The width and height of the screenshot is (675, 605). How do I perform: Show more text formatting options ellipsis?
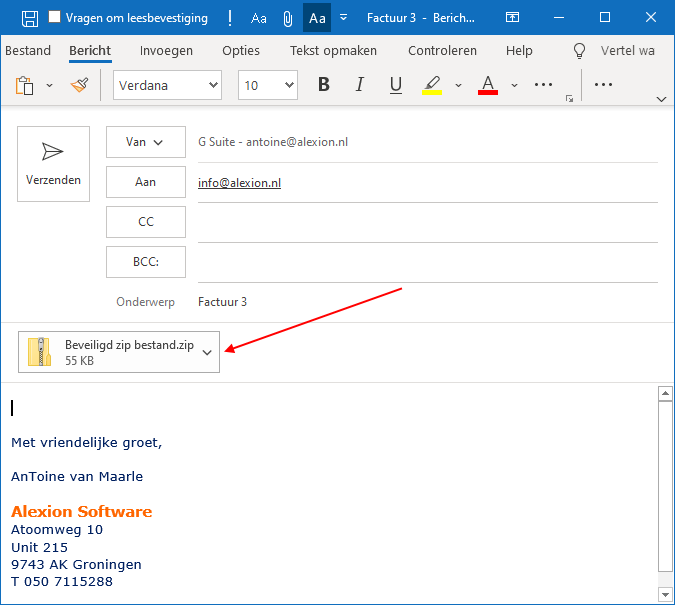coord(543,84)
